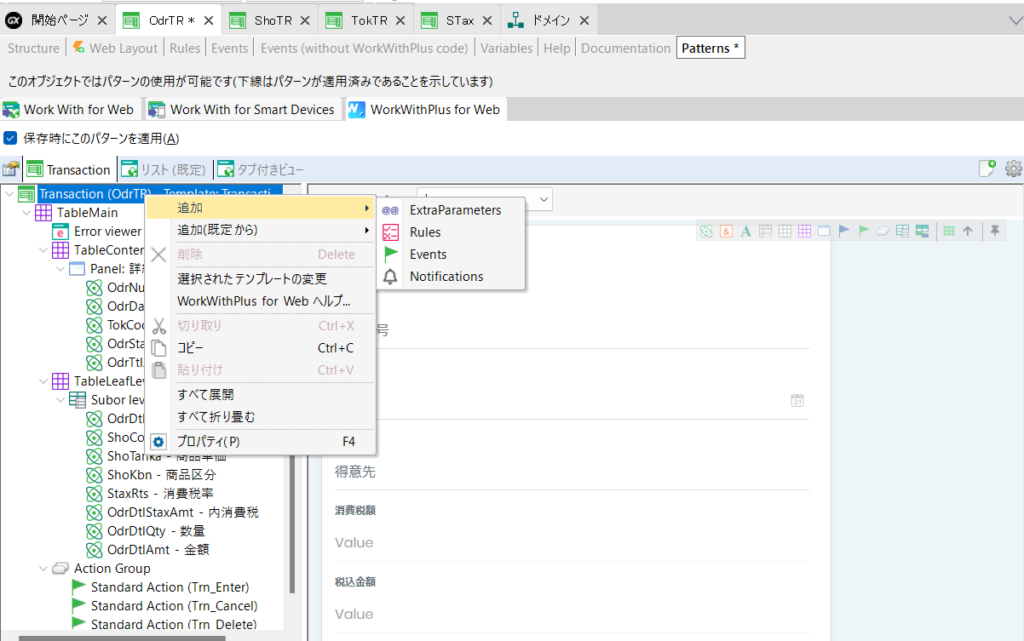
Task: Click the text 'A' icon in the editor toolbar
Action: (x=746, y=231)
